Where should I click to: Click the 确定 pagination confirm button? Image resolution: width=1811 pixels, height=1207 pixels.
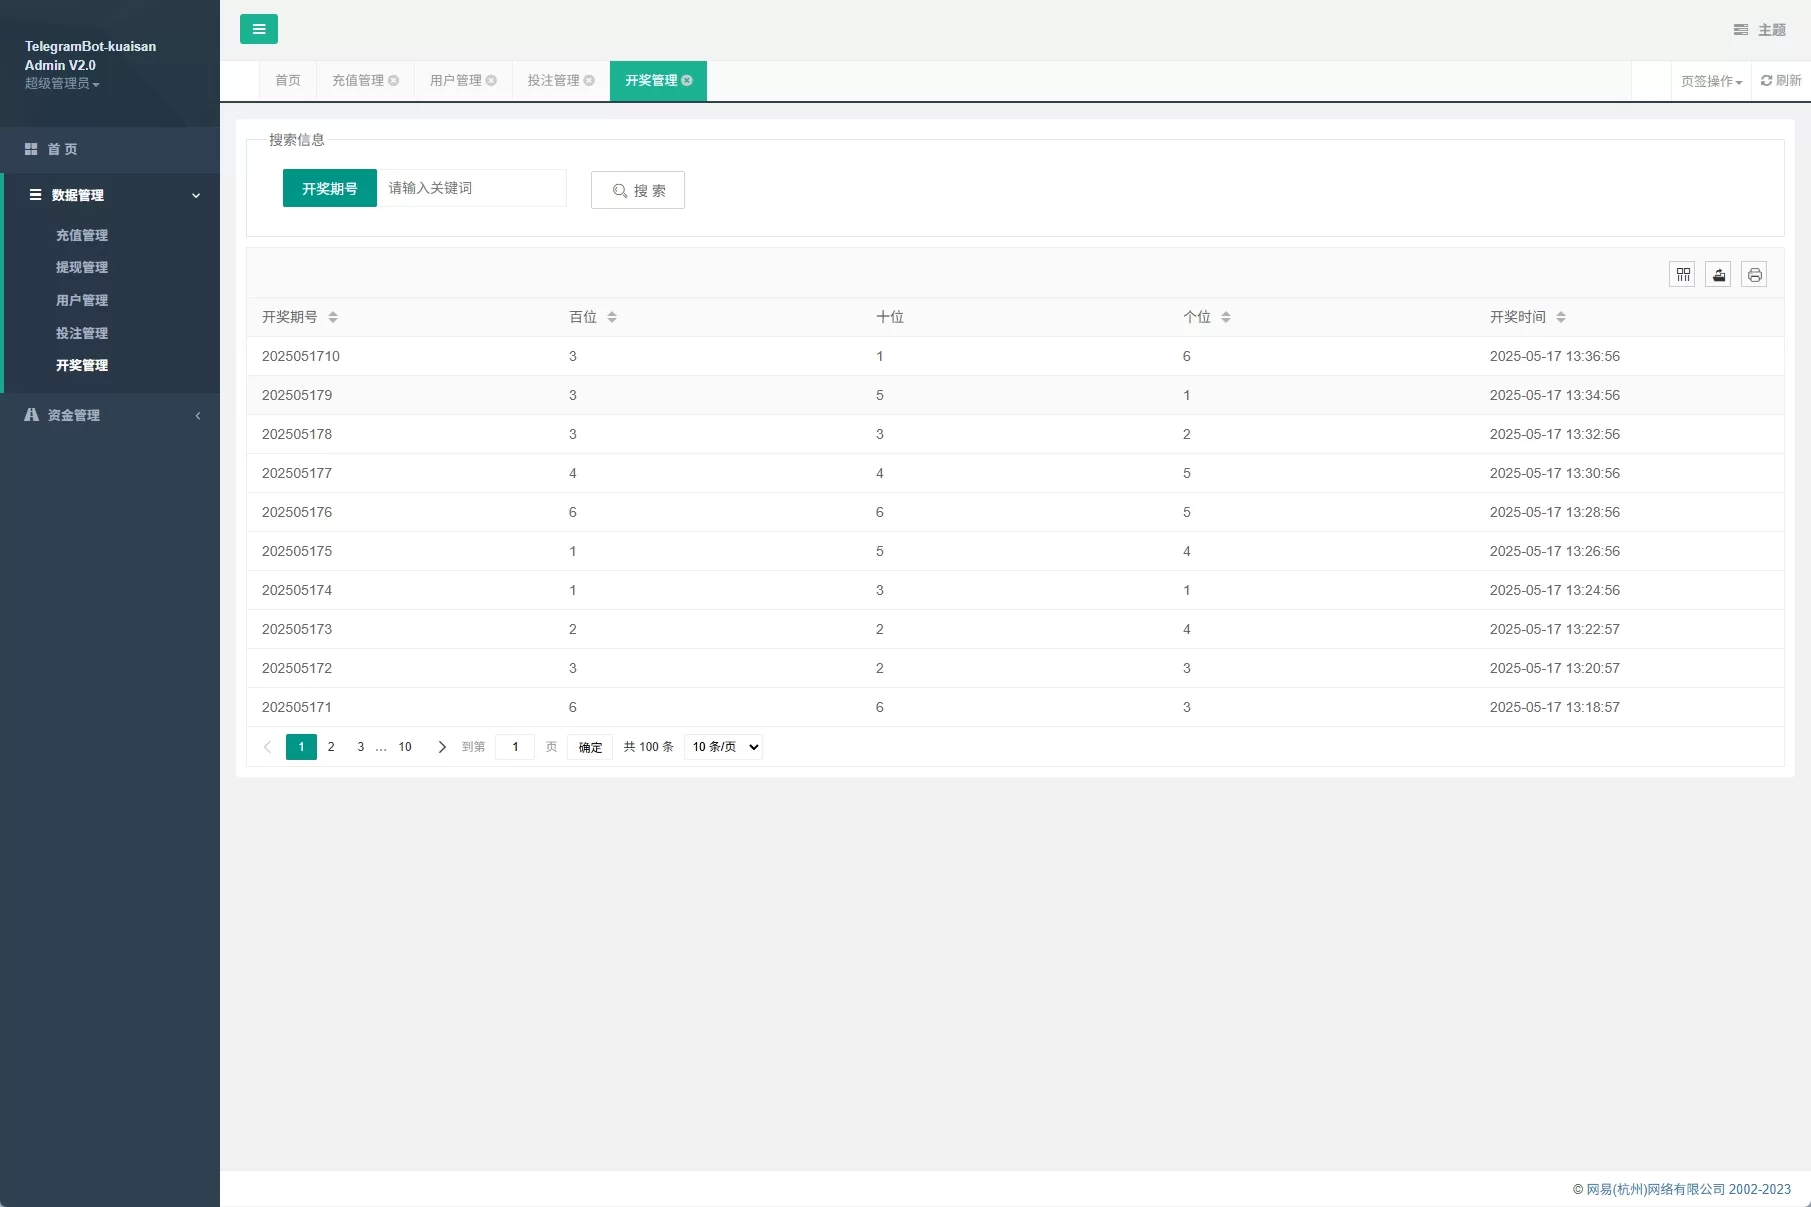pyautogui.click(x=590, y=747)
